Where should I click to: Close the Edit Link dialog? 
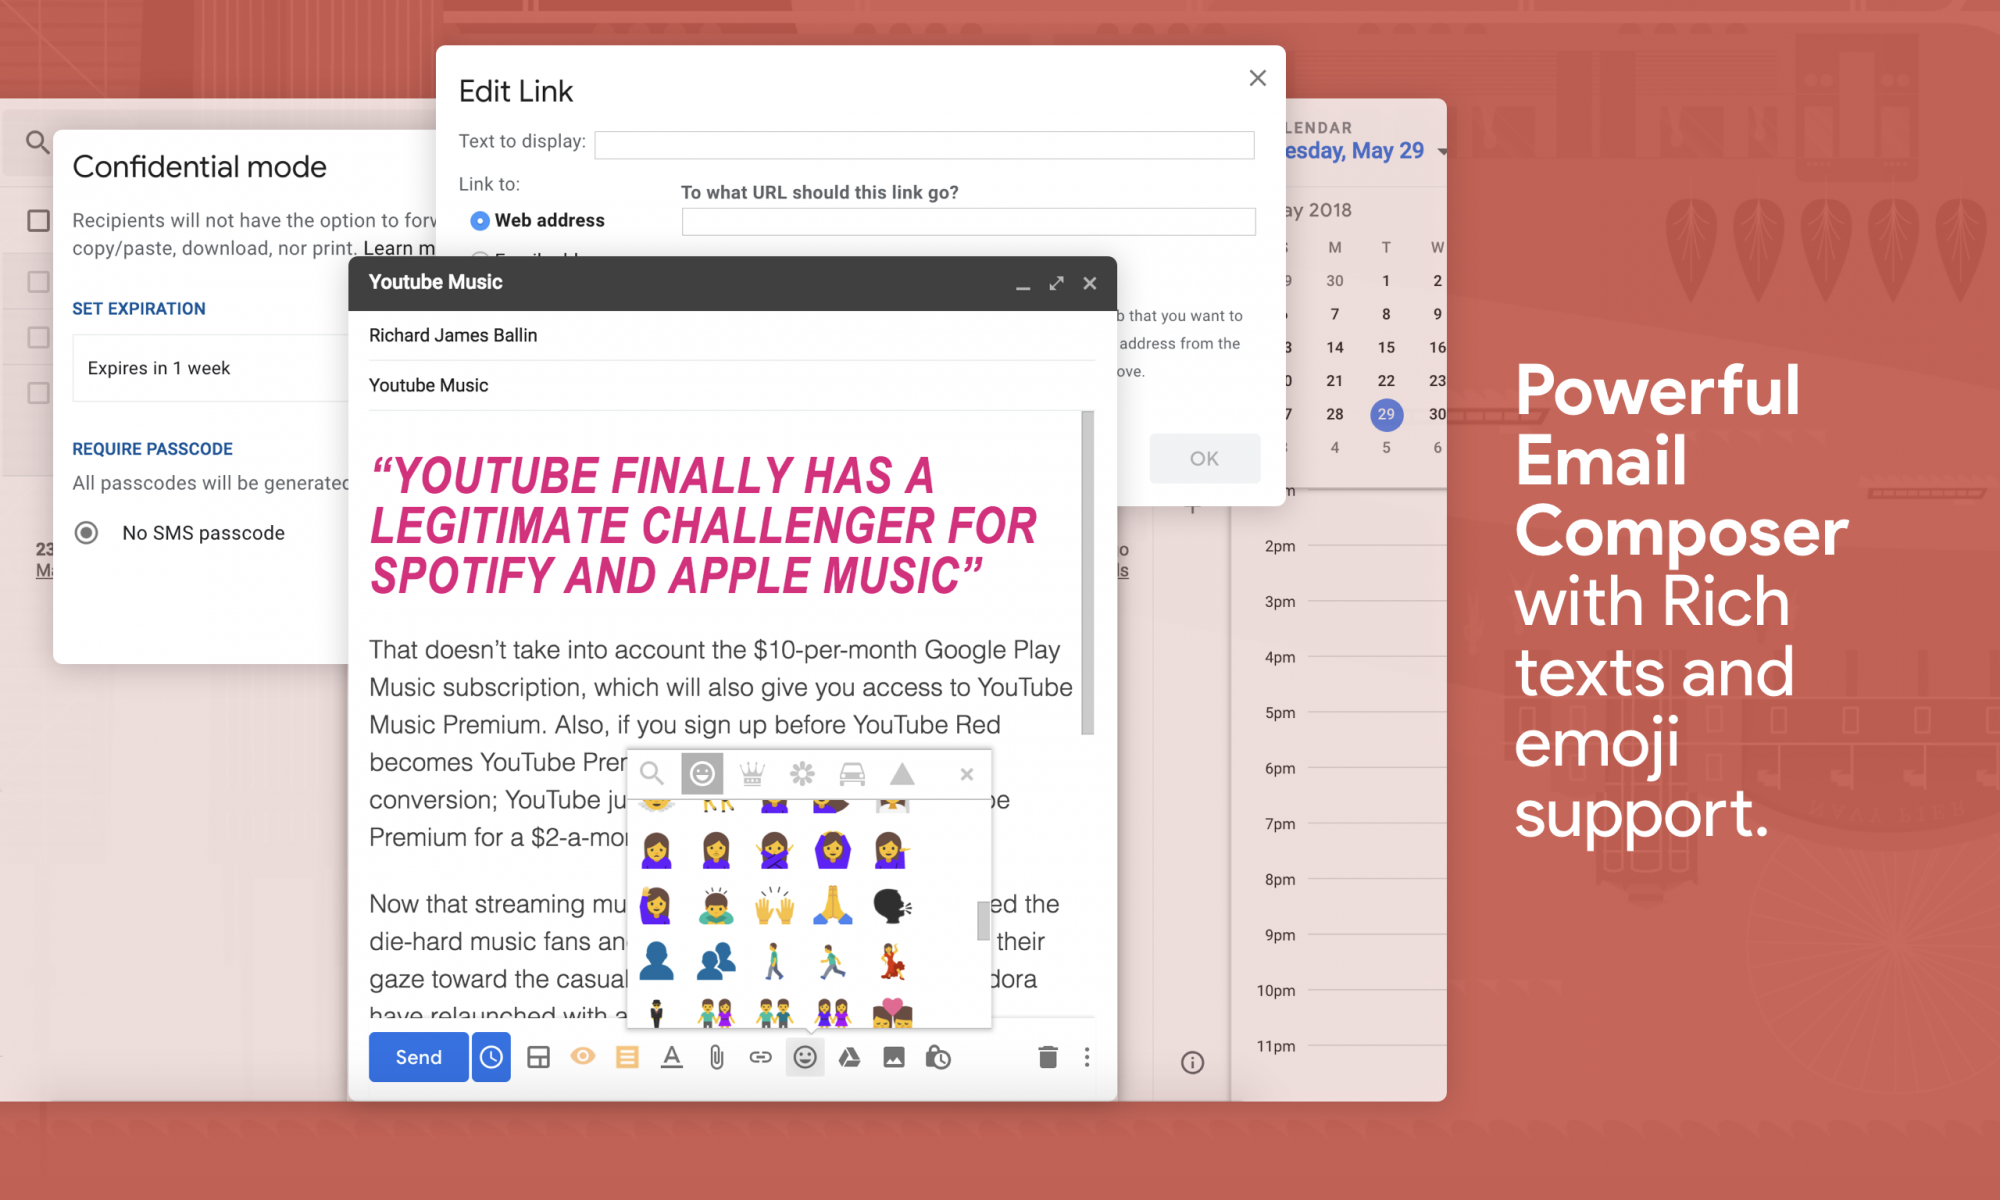(x=1258, y=78)
